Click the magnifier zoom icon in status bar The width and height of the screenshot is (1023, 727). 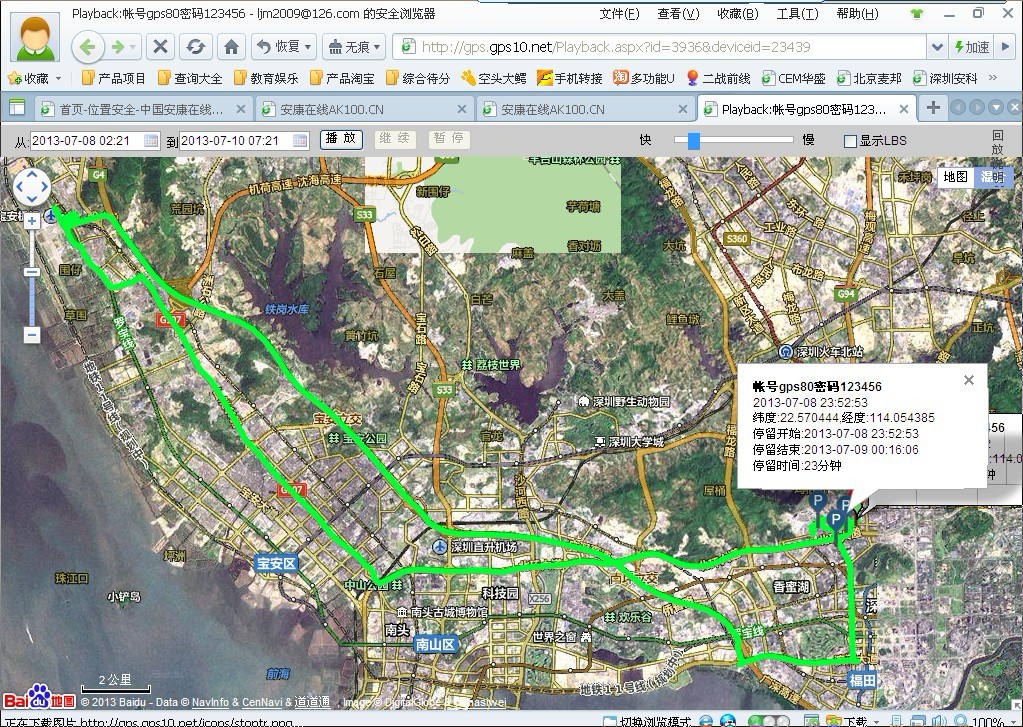[962, 722]
